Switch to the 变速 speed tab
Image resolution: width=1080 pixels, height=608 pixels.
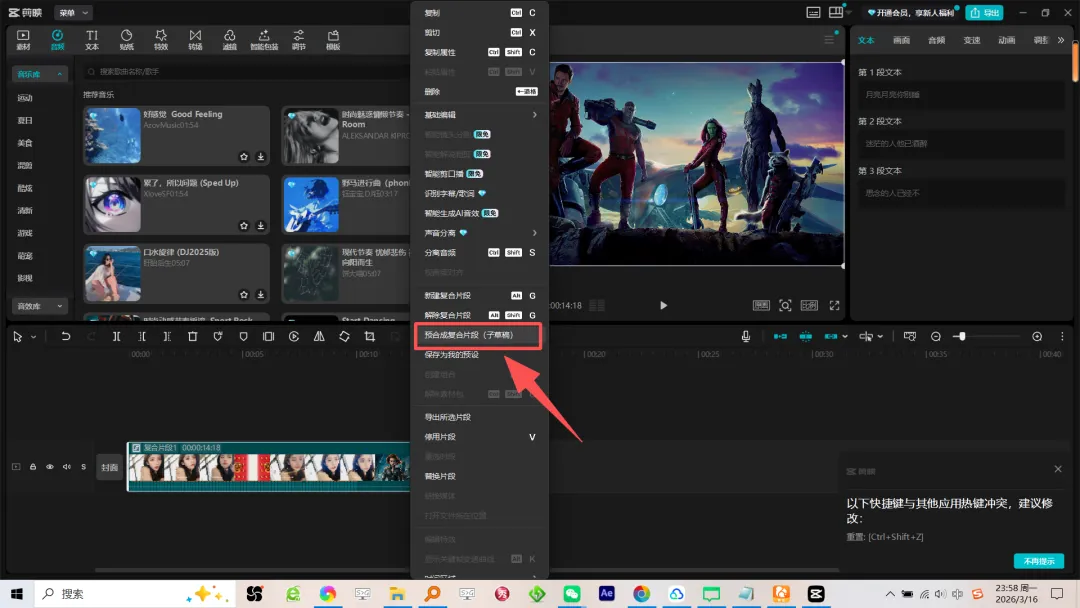point(972,40)
